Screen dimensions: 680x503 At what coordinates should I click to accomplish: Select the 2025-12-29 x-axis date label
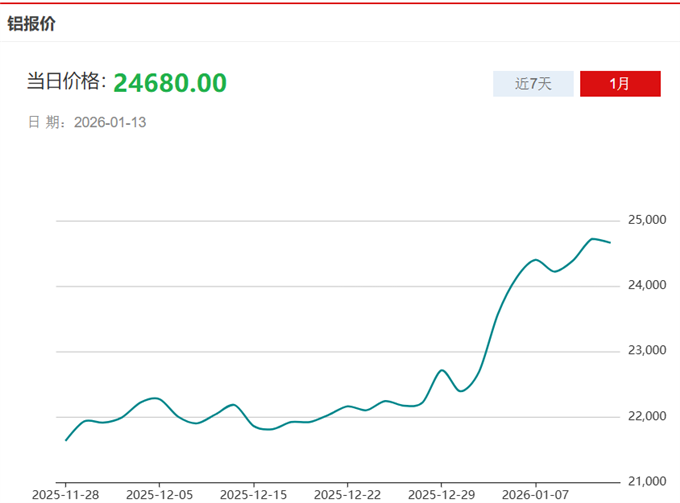[441, 494]
